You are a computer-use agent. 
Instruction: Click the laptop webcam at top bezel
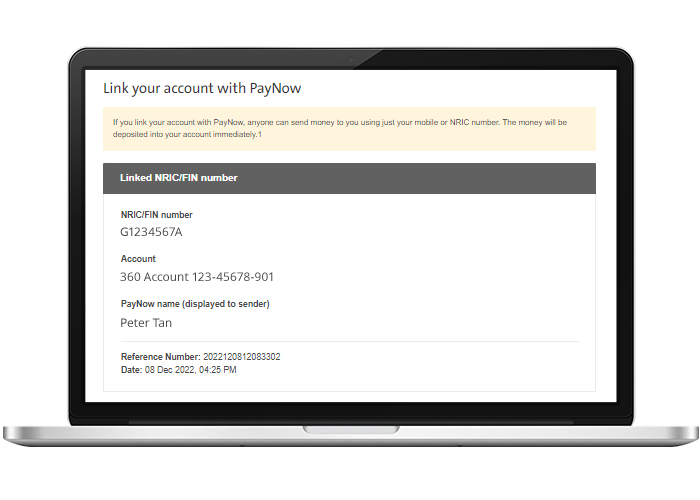pos(351,59)
